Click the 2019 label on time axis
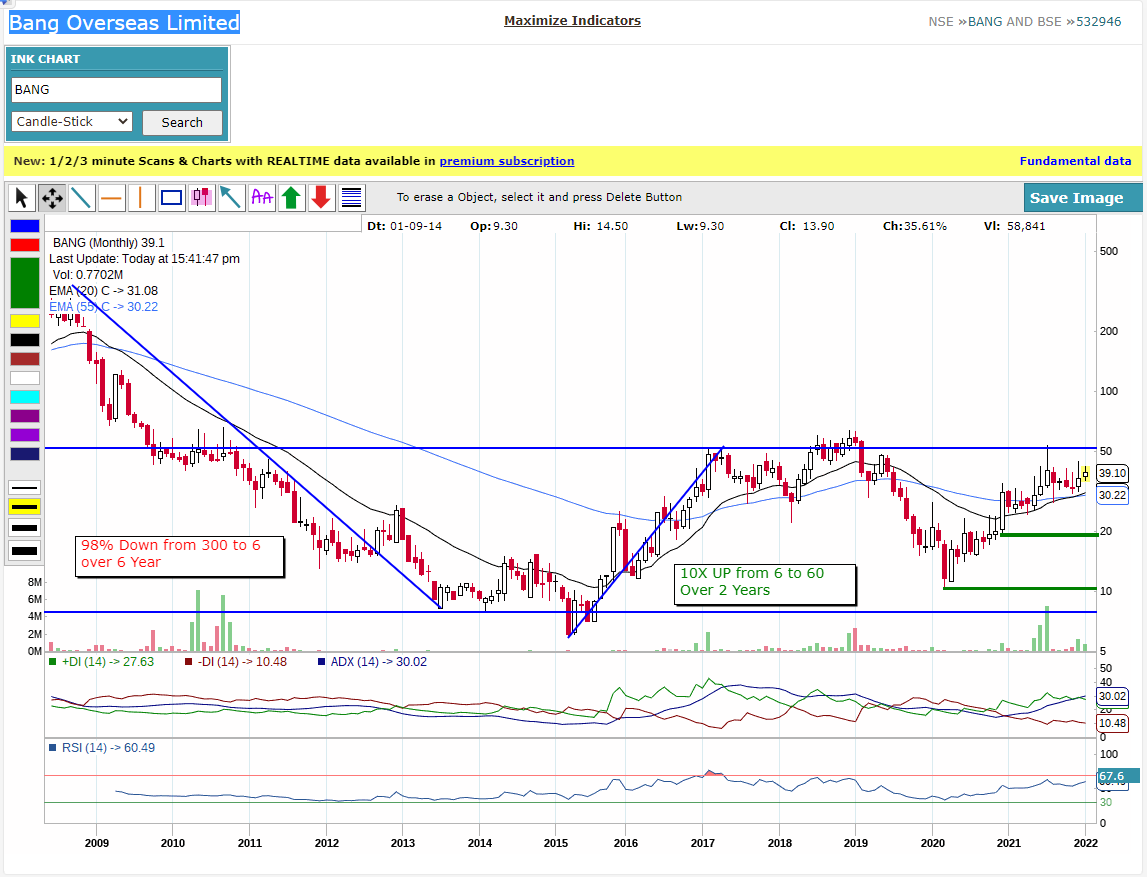The image size is (1147, 877). point(855,843)
